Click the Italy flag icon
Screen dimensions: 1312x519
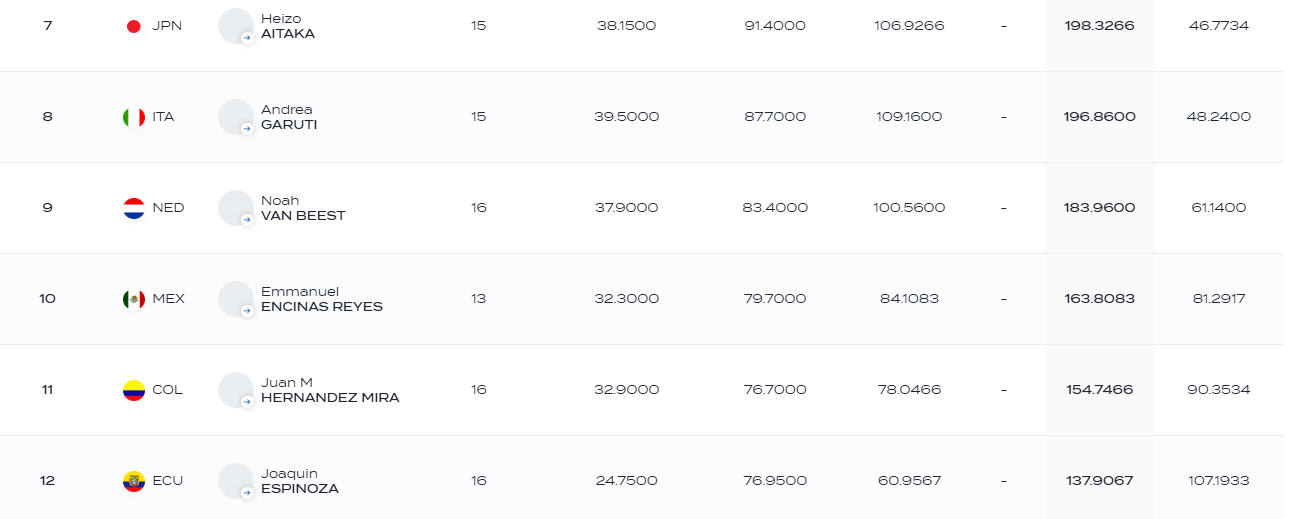(x=133, y=117)
